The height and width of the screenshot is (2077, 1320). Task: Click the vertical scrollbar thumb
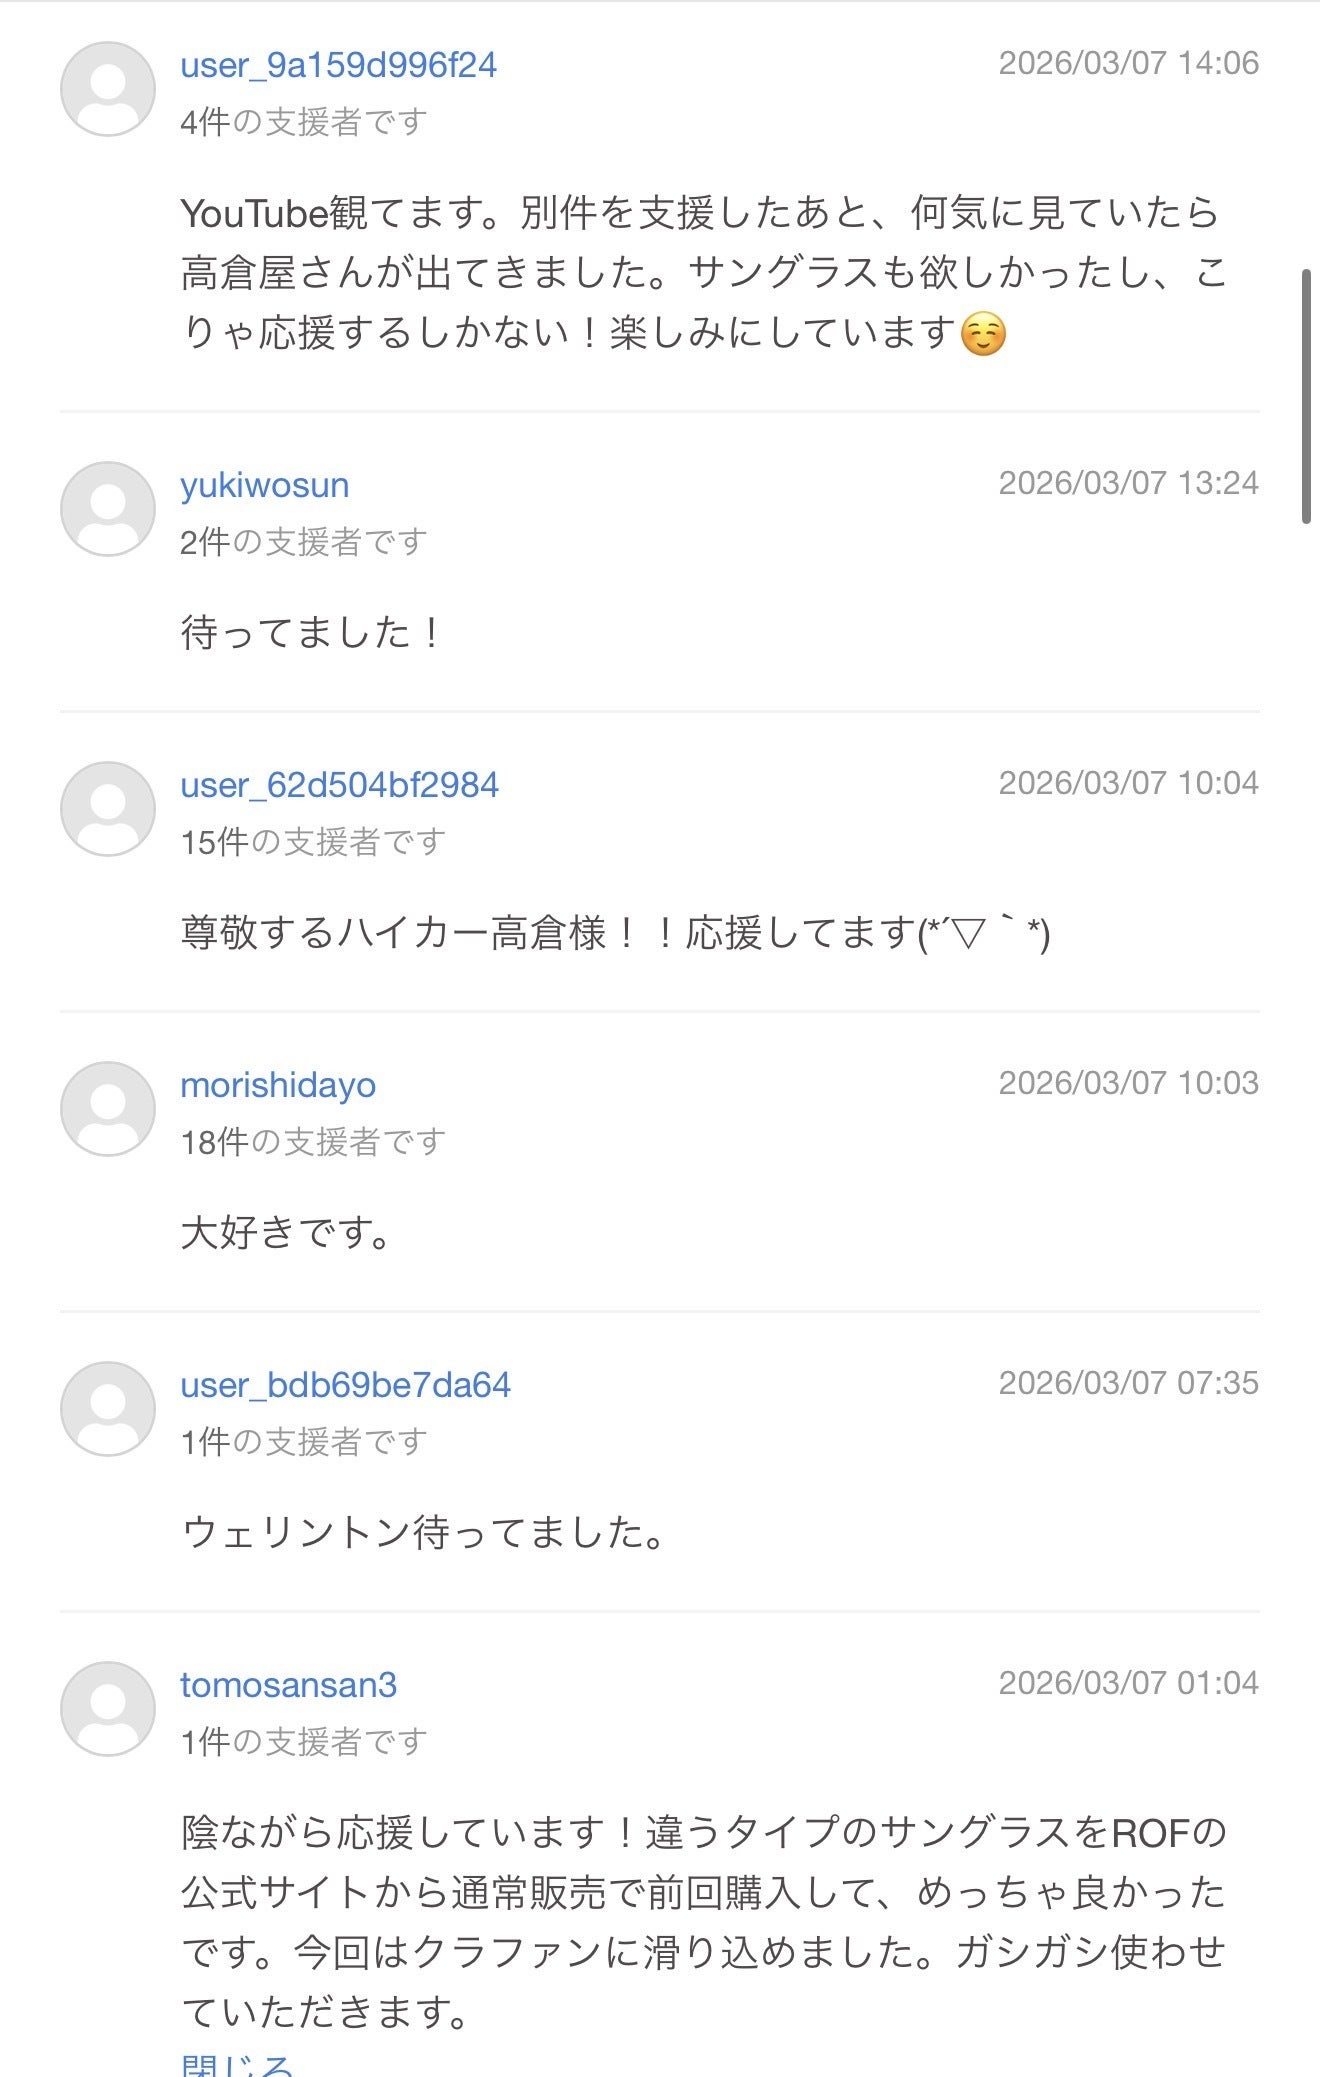point(1306,396)
